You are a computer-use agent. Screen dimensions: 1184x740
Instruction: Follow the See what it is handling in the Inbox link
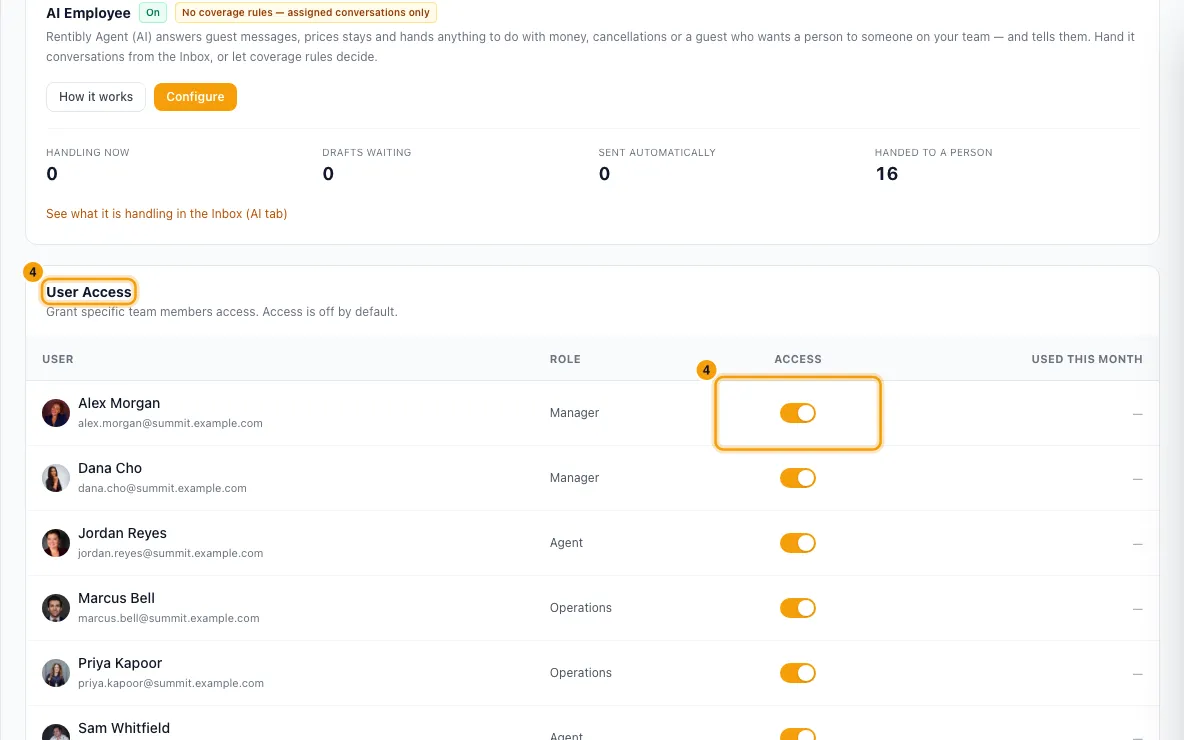pyautogui.click(x=166, y=214)
